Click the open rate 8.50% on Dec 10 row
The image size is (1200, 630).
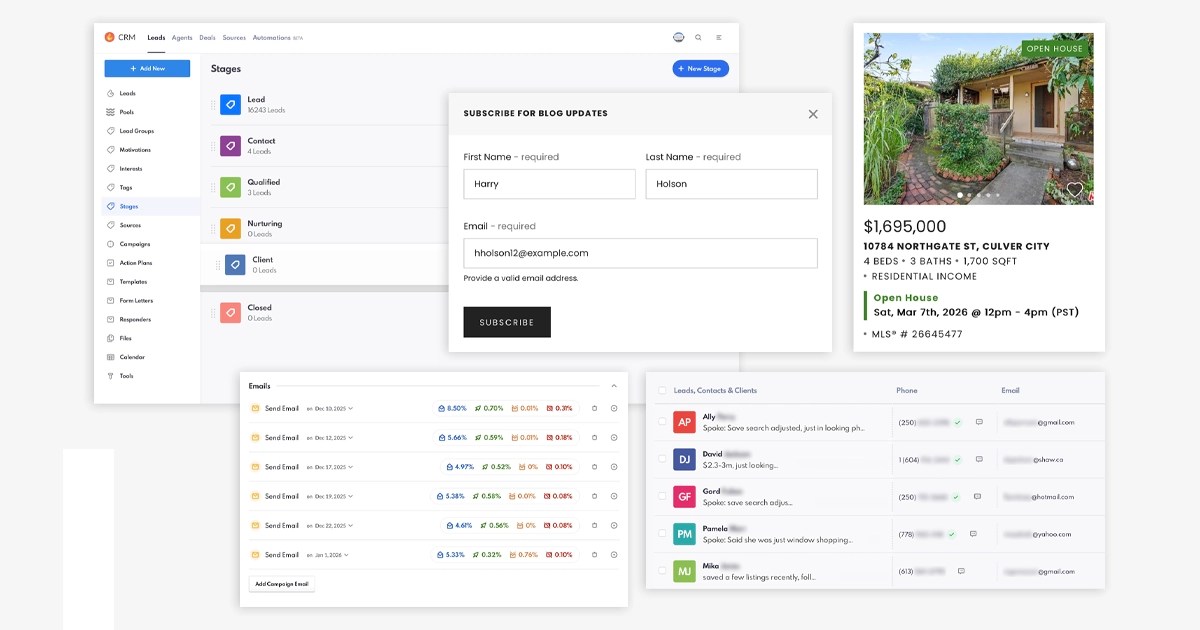tap(453, 408)
